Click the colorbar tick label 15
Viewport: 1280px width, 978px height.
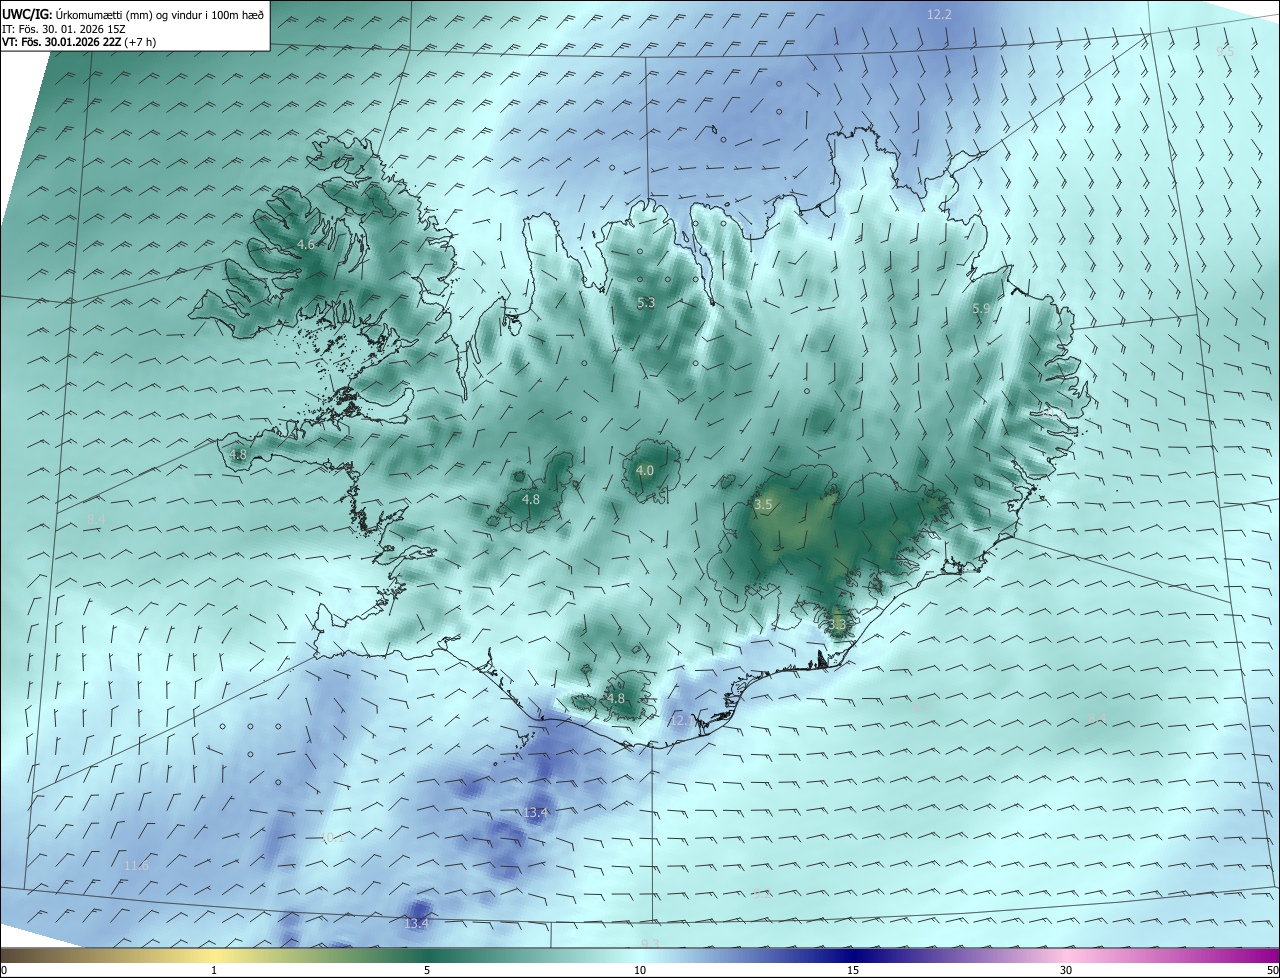pyautogui.click(x=853, y=970)
